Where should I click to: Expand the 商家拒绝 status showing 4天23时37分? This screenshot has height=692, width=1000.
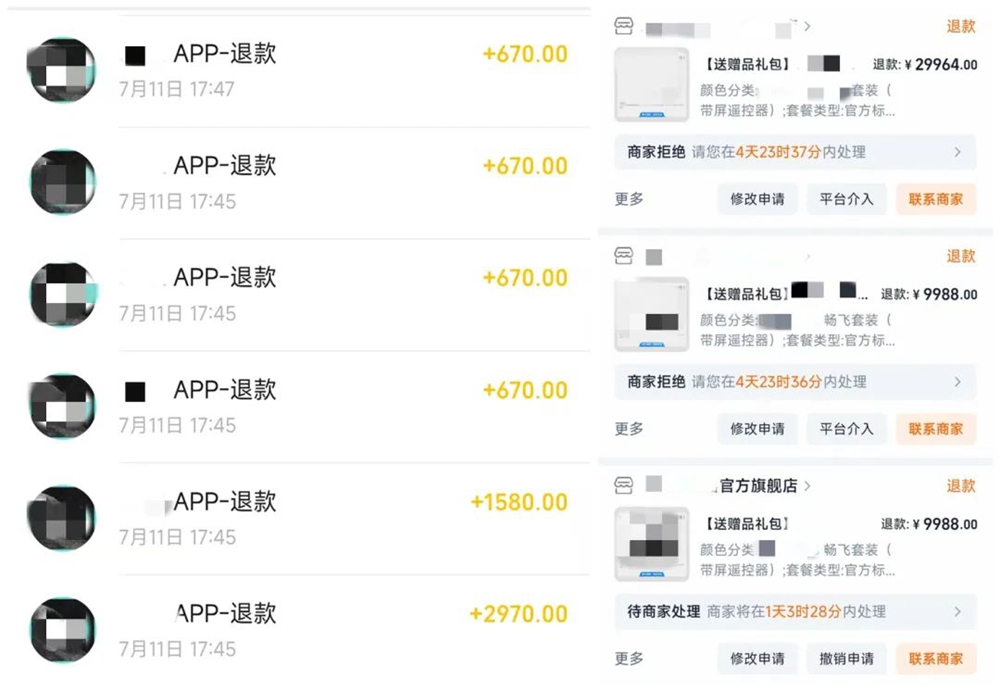point(957,153)
